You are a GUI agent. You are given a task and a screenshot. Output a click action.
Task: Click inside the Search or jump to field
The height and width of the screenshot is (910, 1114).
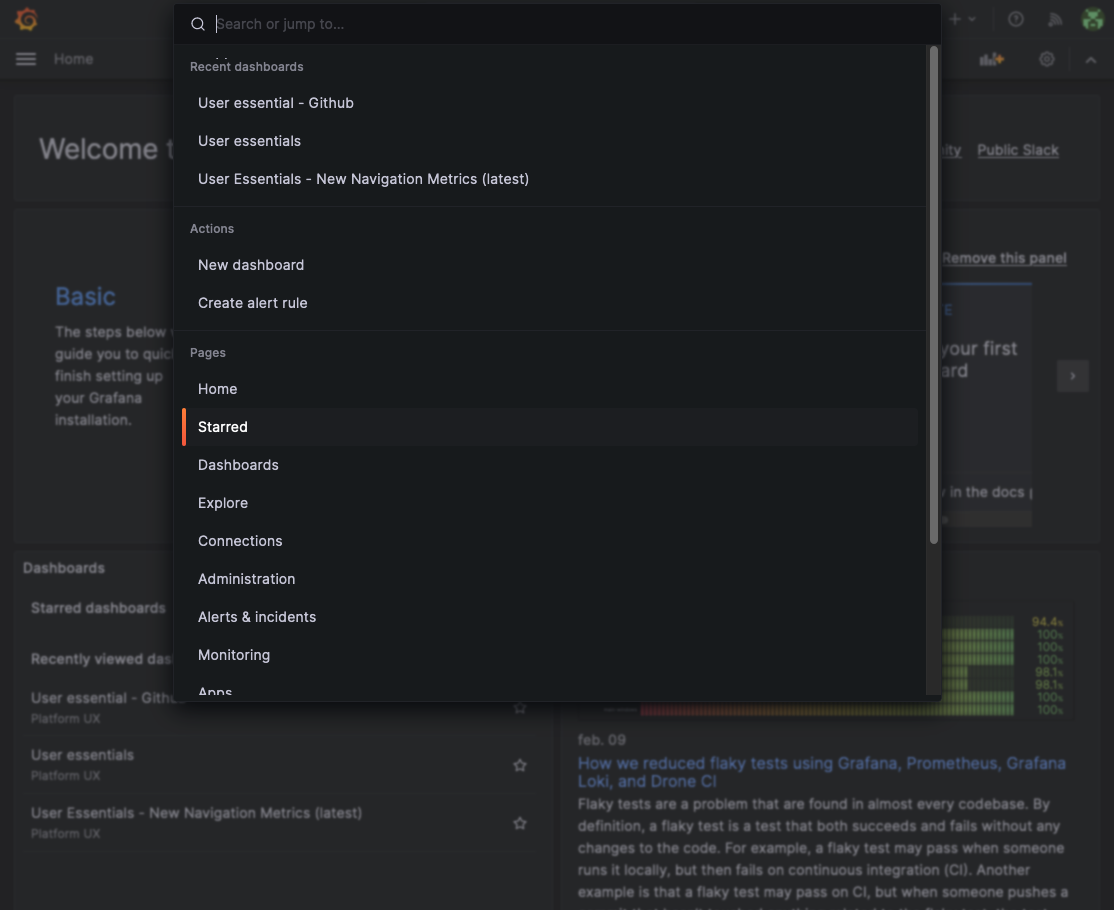click(x=400, y=23)
